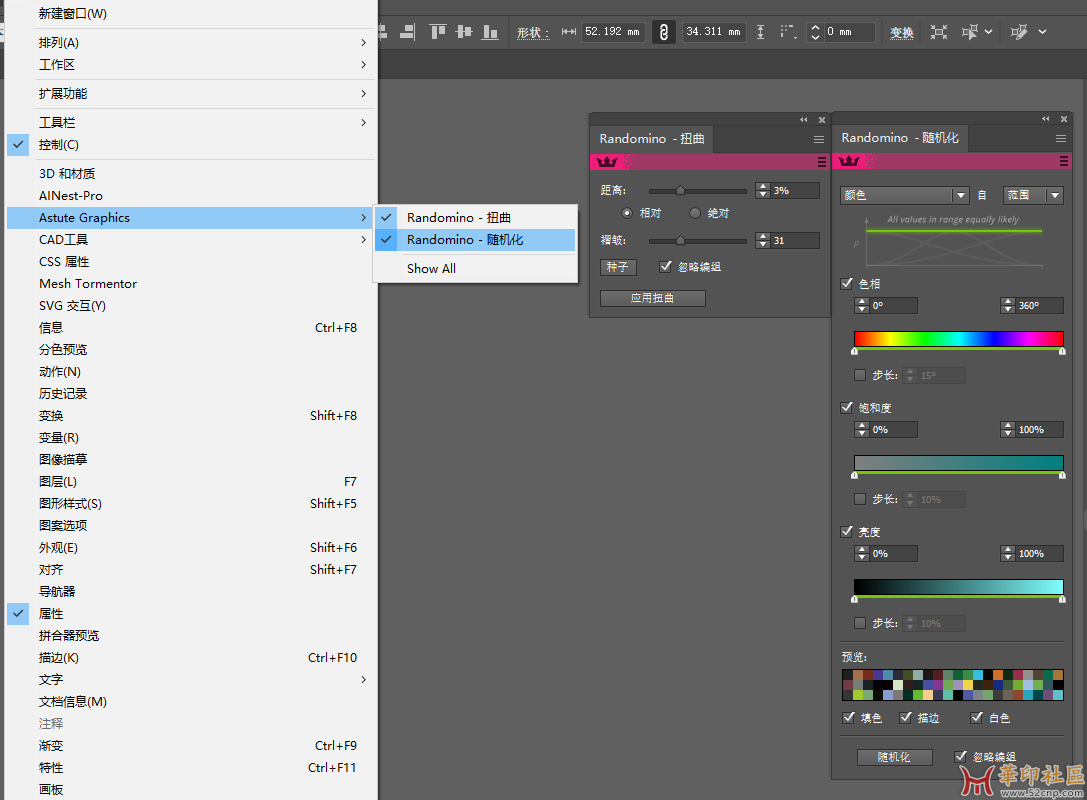The image size is (1087, 800).
Task: Toggle the constrain width and height link icon
Action: coord(663,32)
